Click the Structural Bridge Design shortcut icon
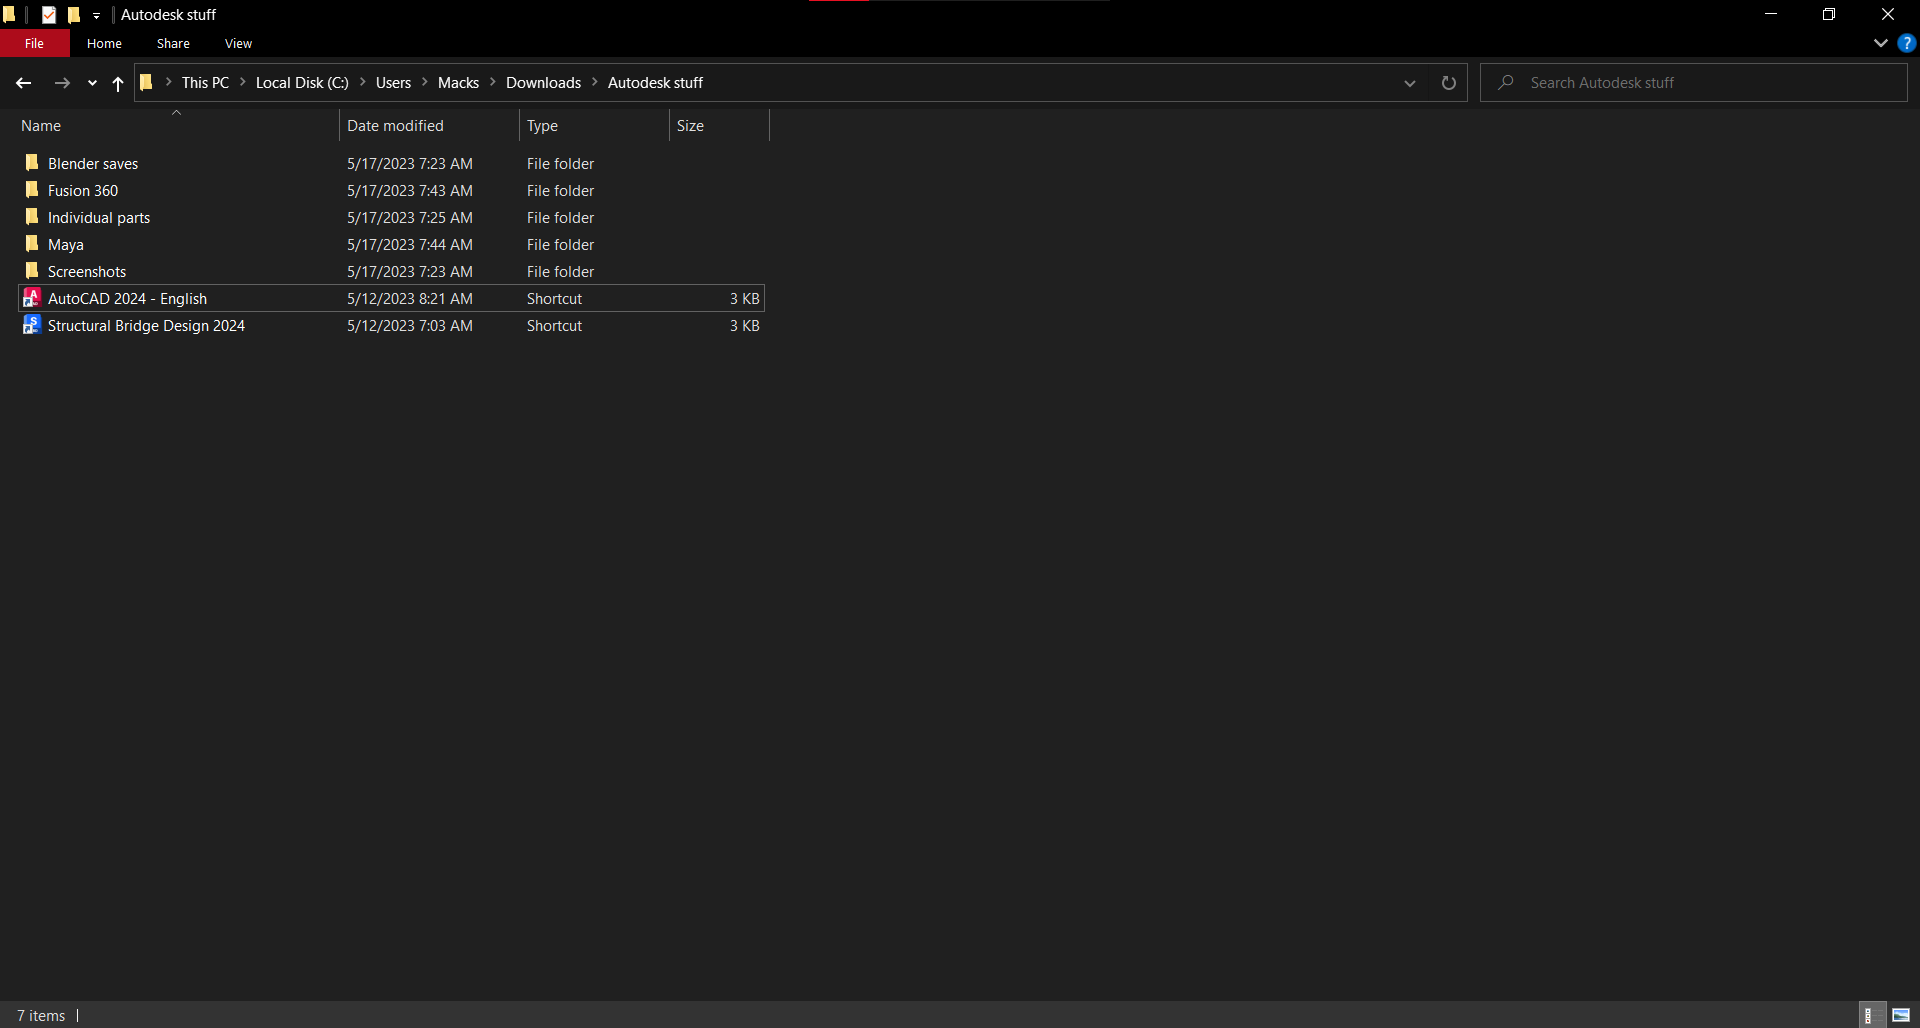The image size is (1920, 1028). (32, 325)
